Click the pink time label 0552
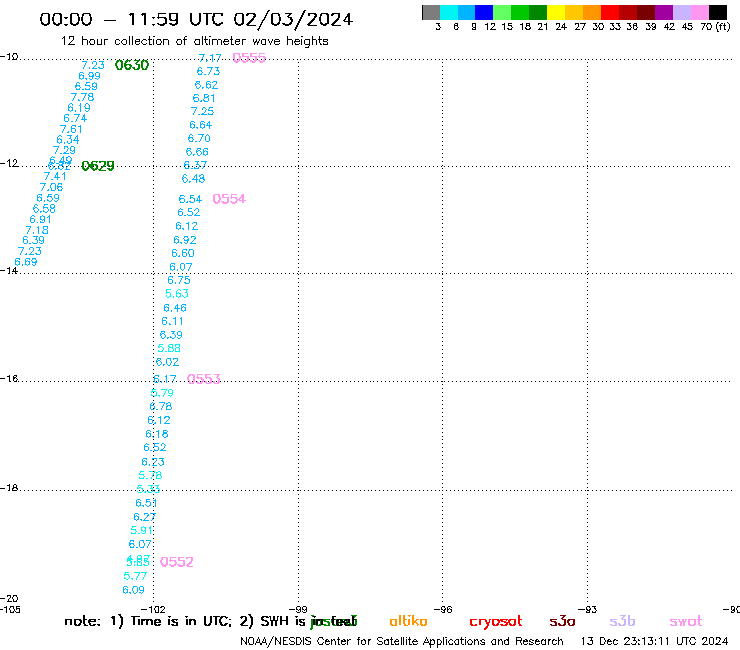Viewport: 740px width, 650px height. click(177, 562)
